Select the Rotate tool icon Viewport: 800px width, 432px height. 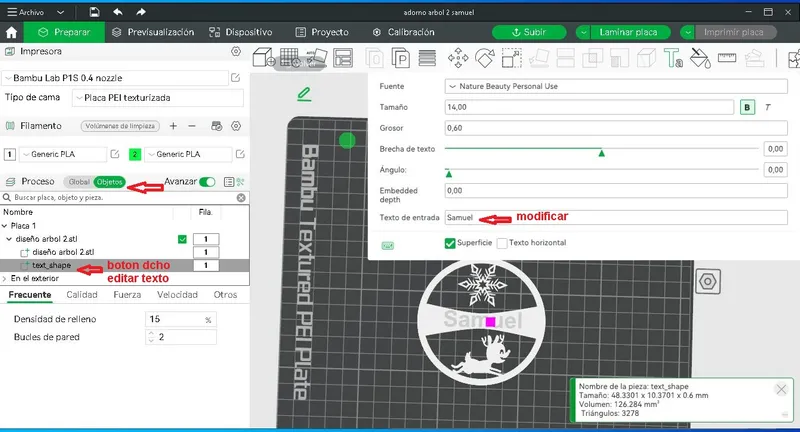[486, 57]
